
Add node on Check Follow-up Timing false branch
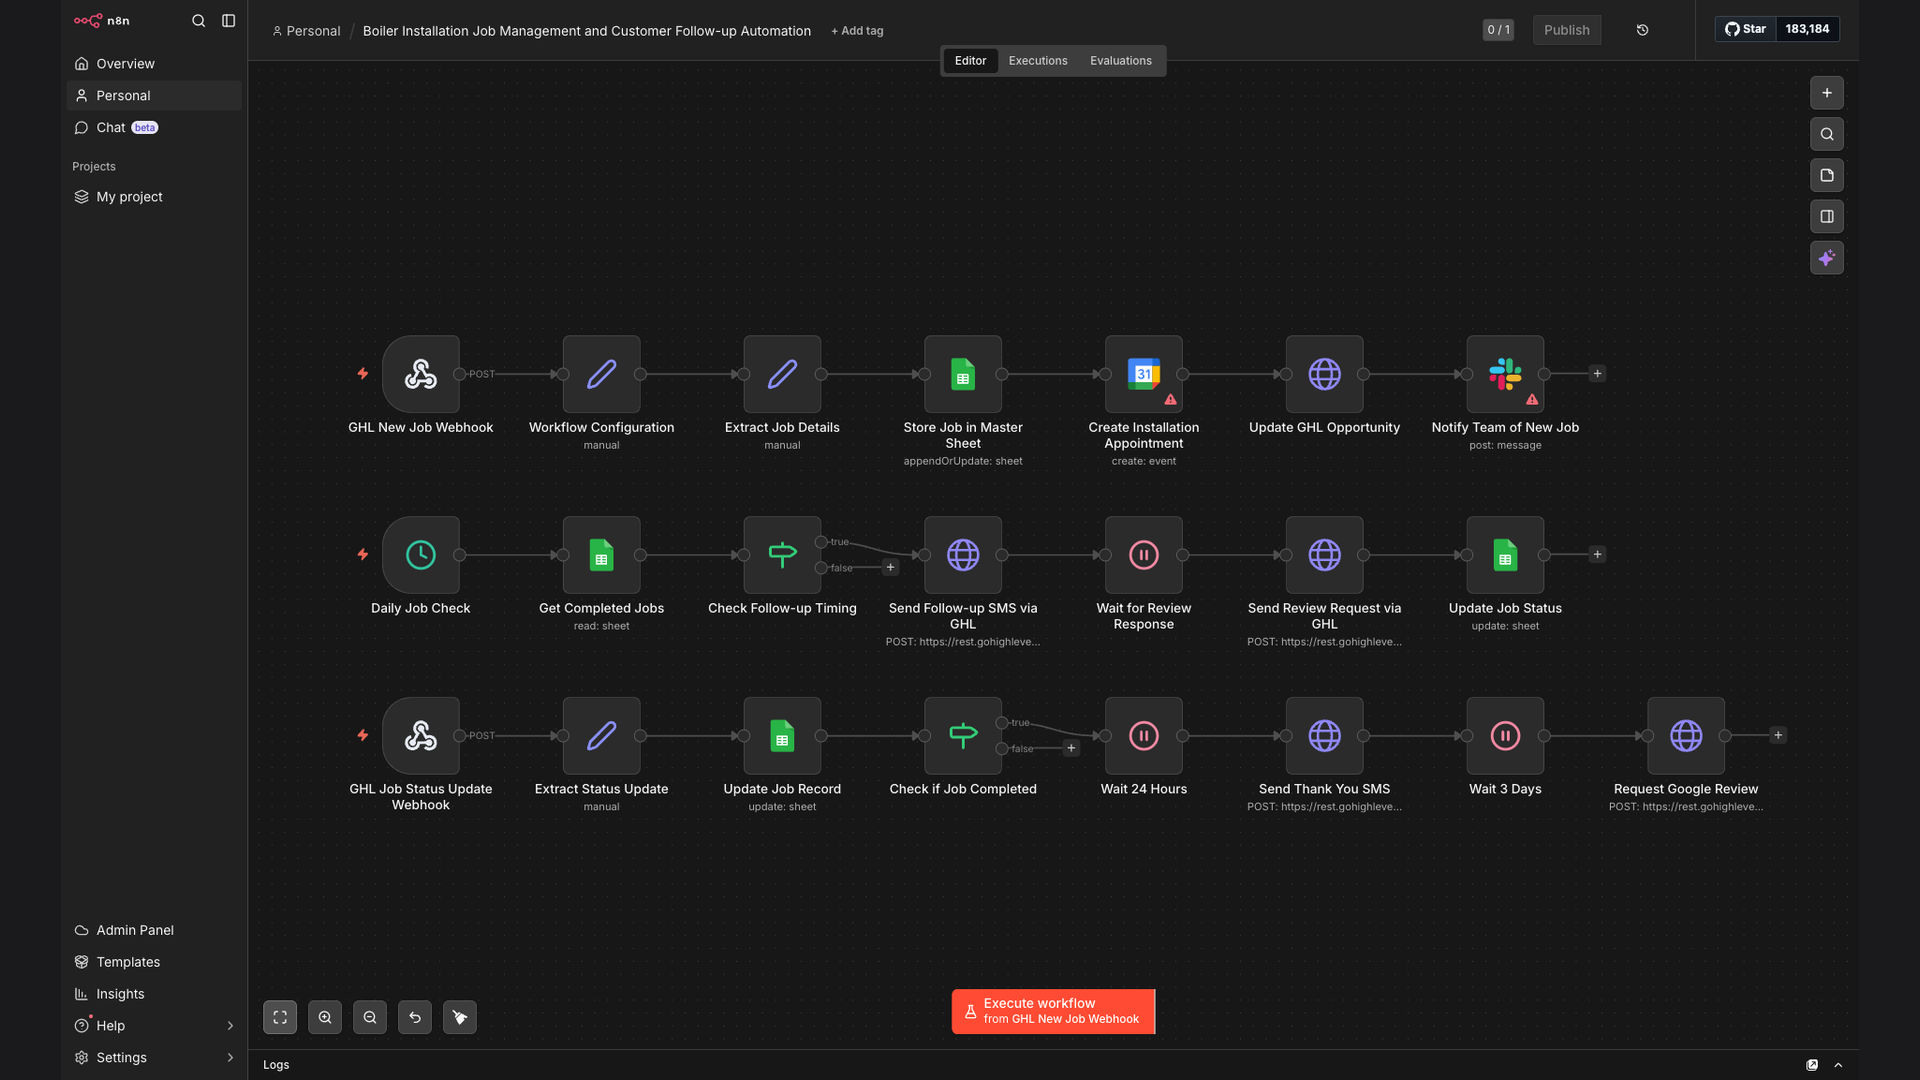click(x=890, y=568)
